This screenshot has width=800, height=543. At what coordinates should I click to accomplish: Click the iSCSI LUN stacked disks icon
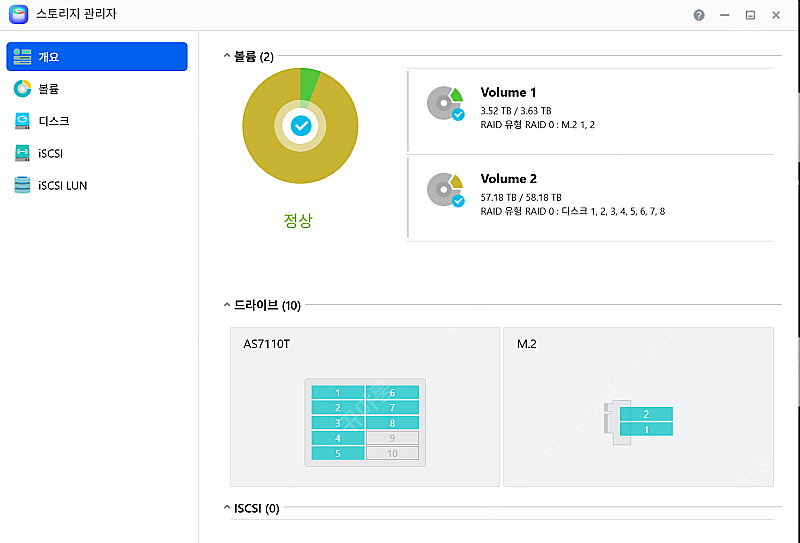tap(22, 185)
